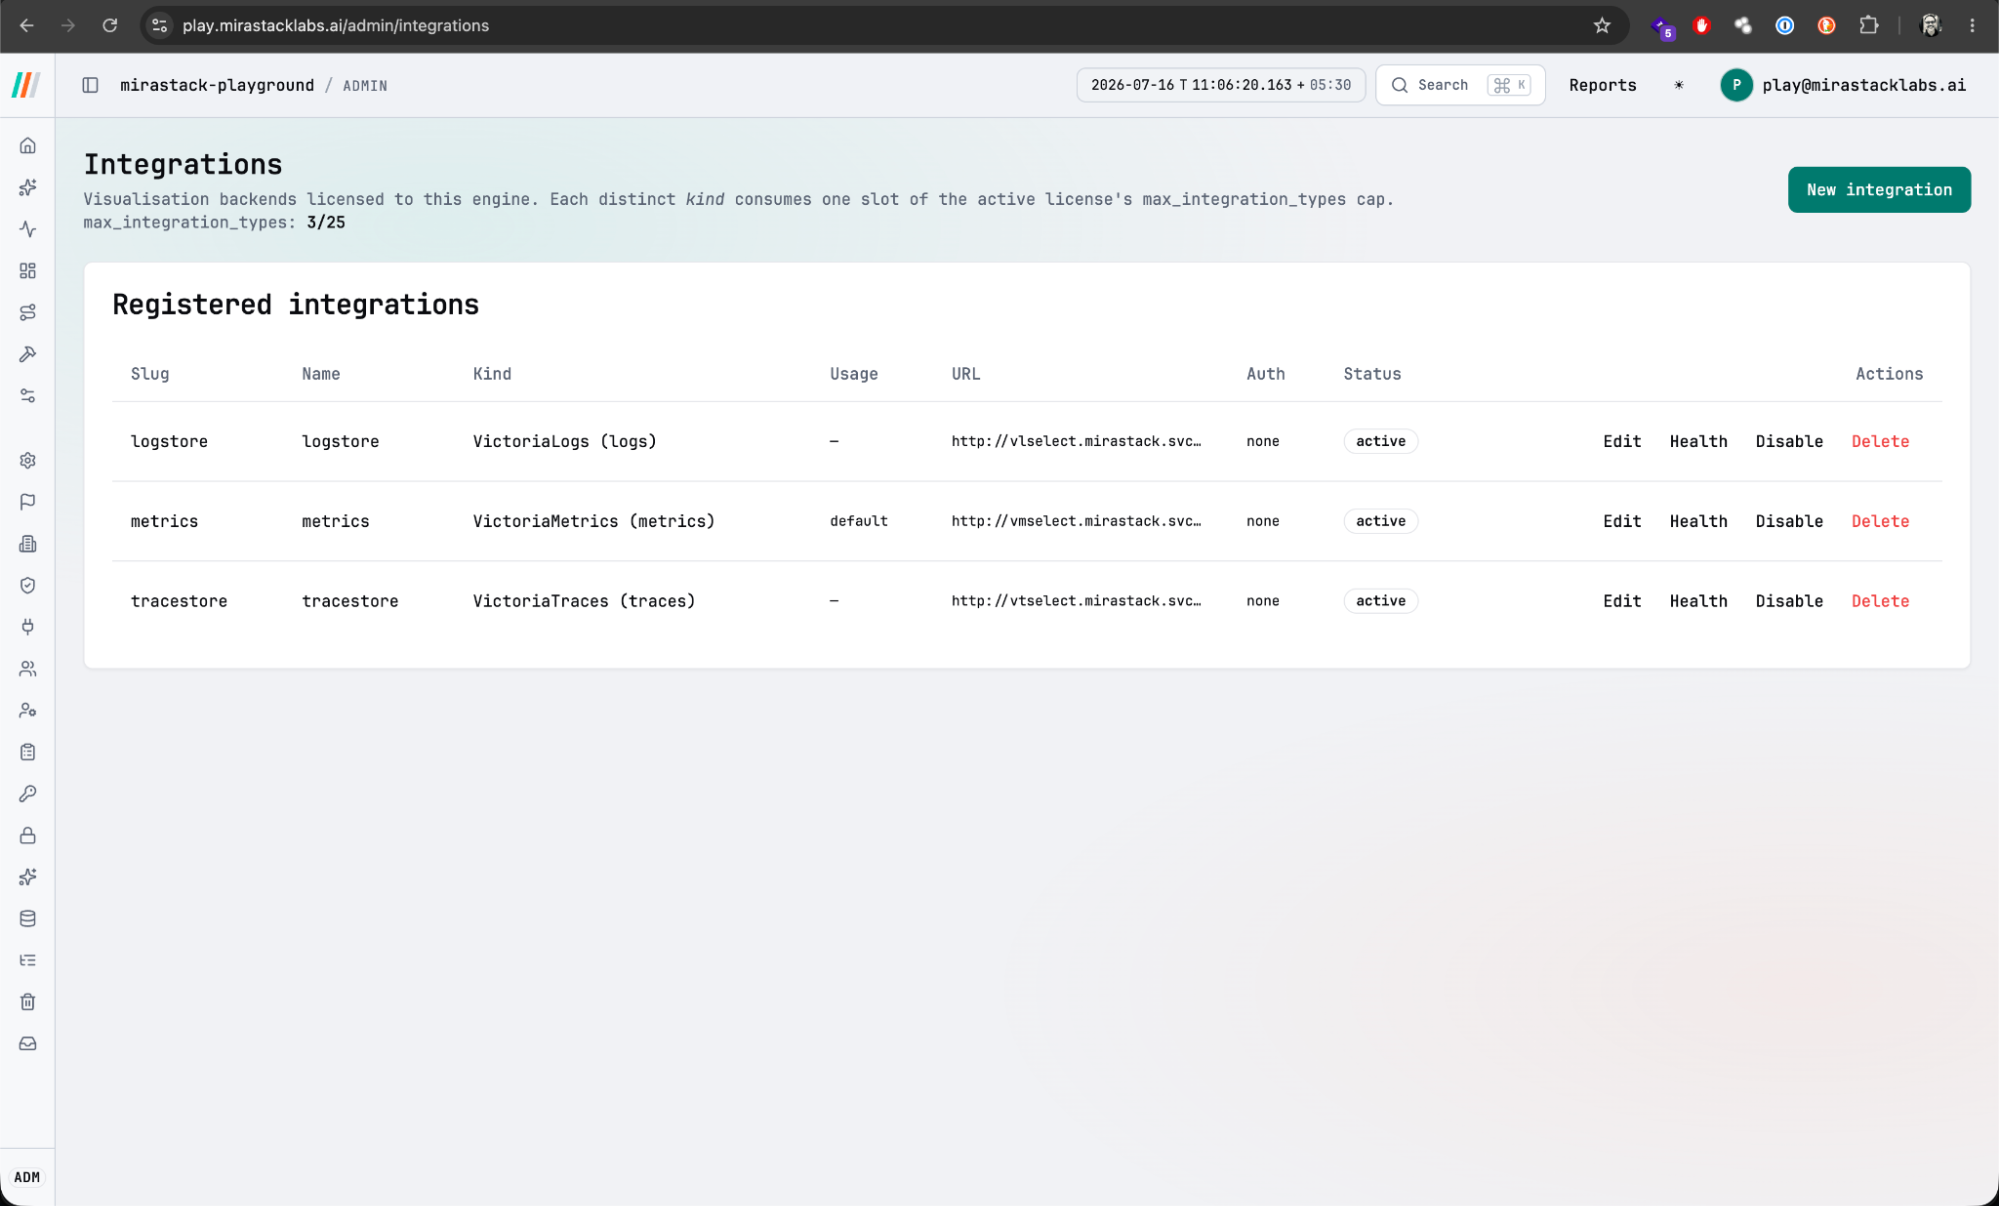
Task: Disable the tracestore integration
Action: [x=1788, y=601]
